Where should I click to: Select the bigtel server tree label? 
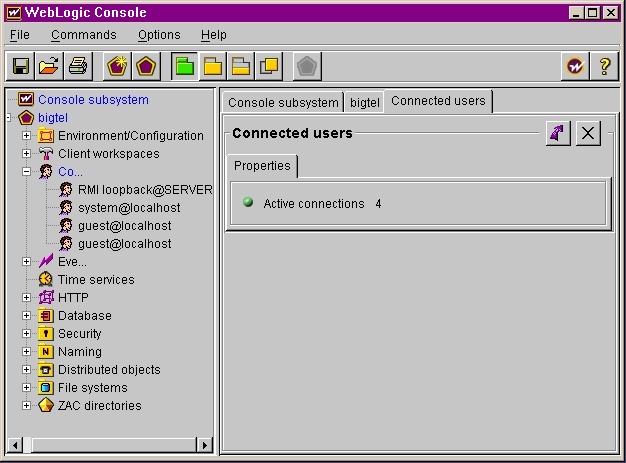coord(53,118)
